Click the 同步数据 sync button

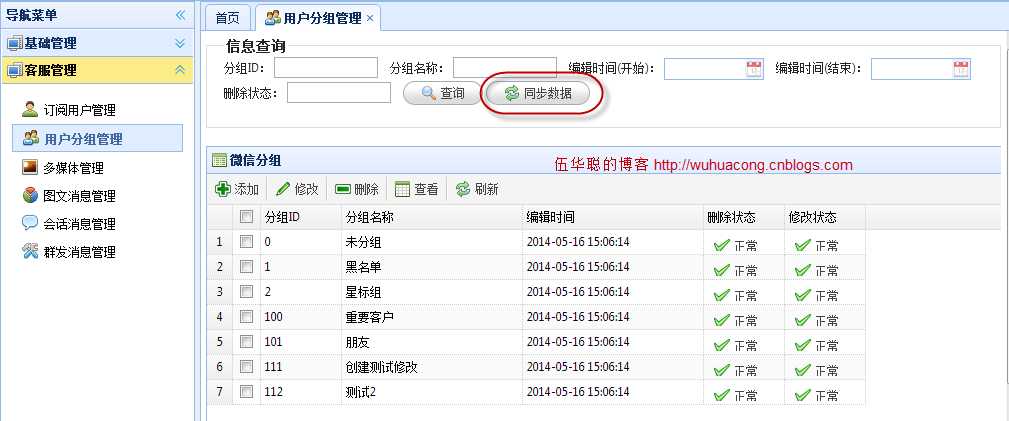pos(538,93)
